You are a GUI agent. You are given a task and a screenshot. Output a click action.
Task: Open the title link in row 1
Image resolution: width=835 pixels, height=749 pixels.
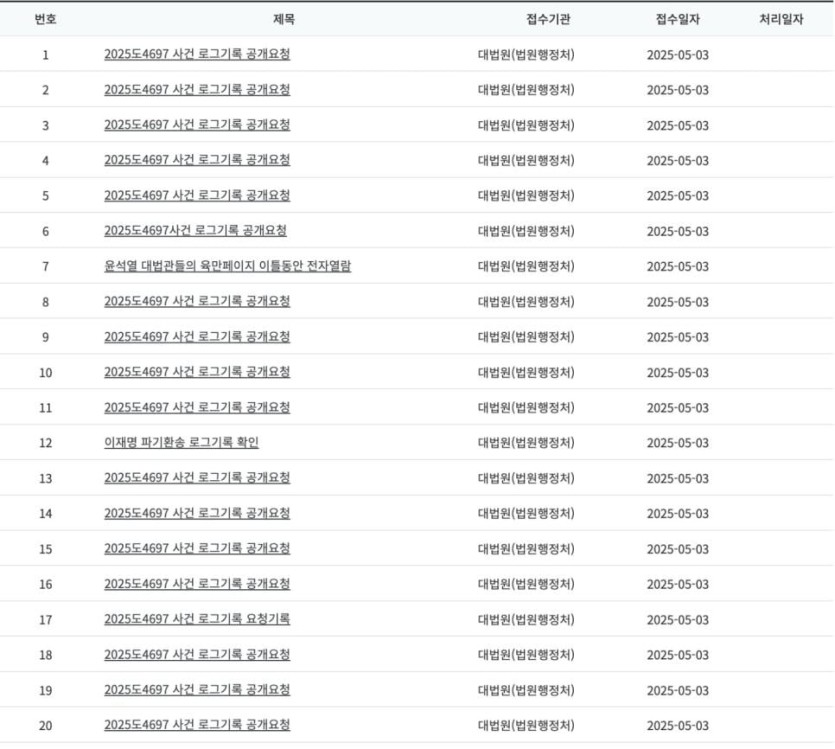coord(197,54)
